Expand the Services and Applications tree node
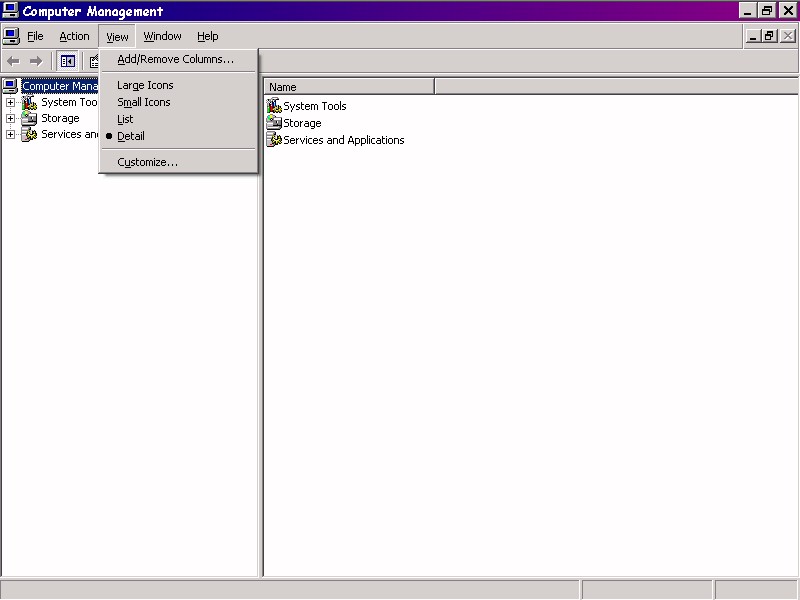The image size is (800, 600). click(x=10, y=134)
